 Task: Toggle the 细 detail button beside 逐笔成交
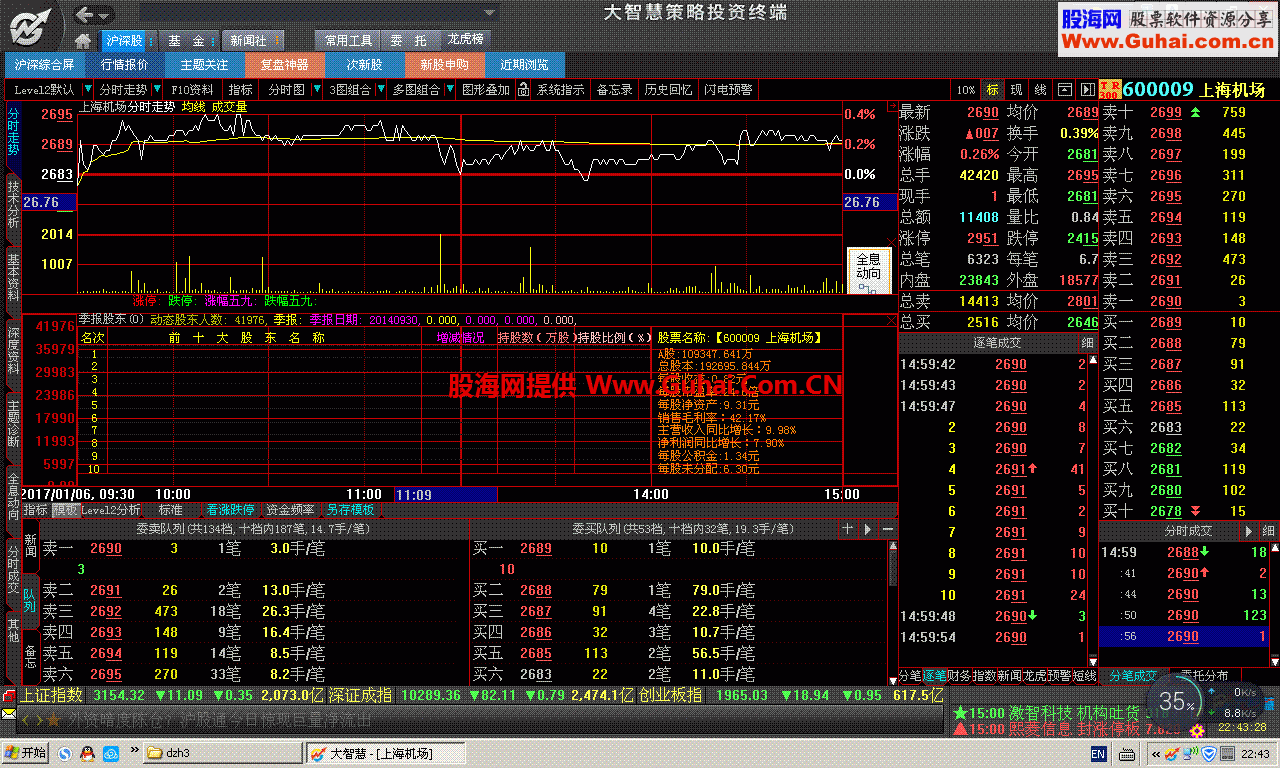tap(1087, 343)
